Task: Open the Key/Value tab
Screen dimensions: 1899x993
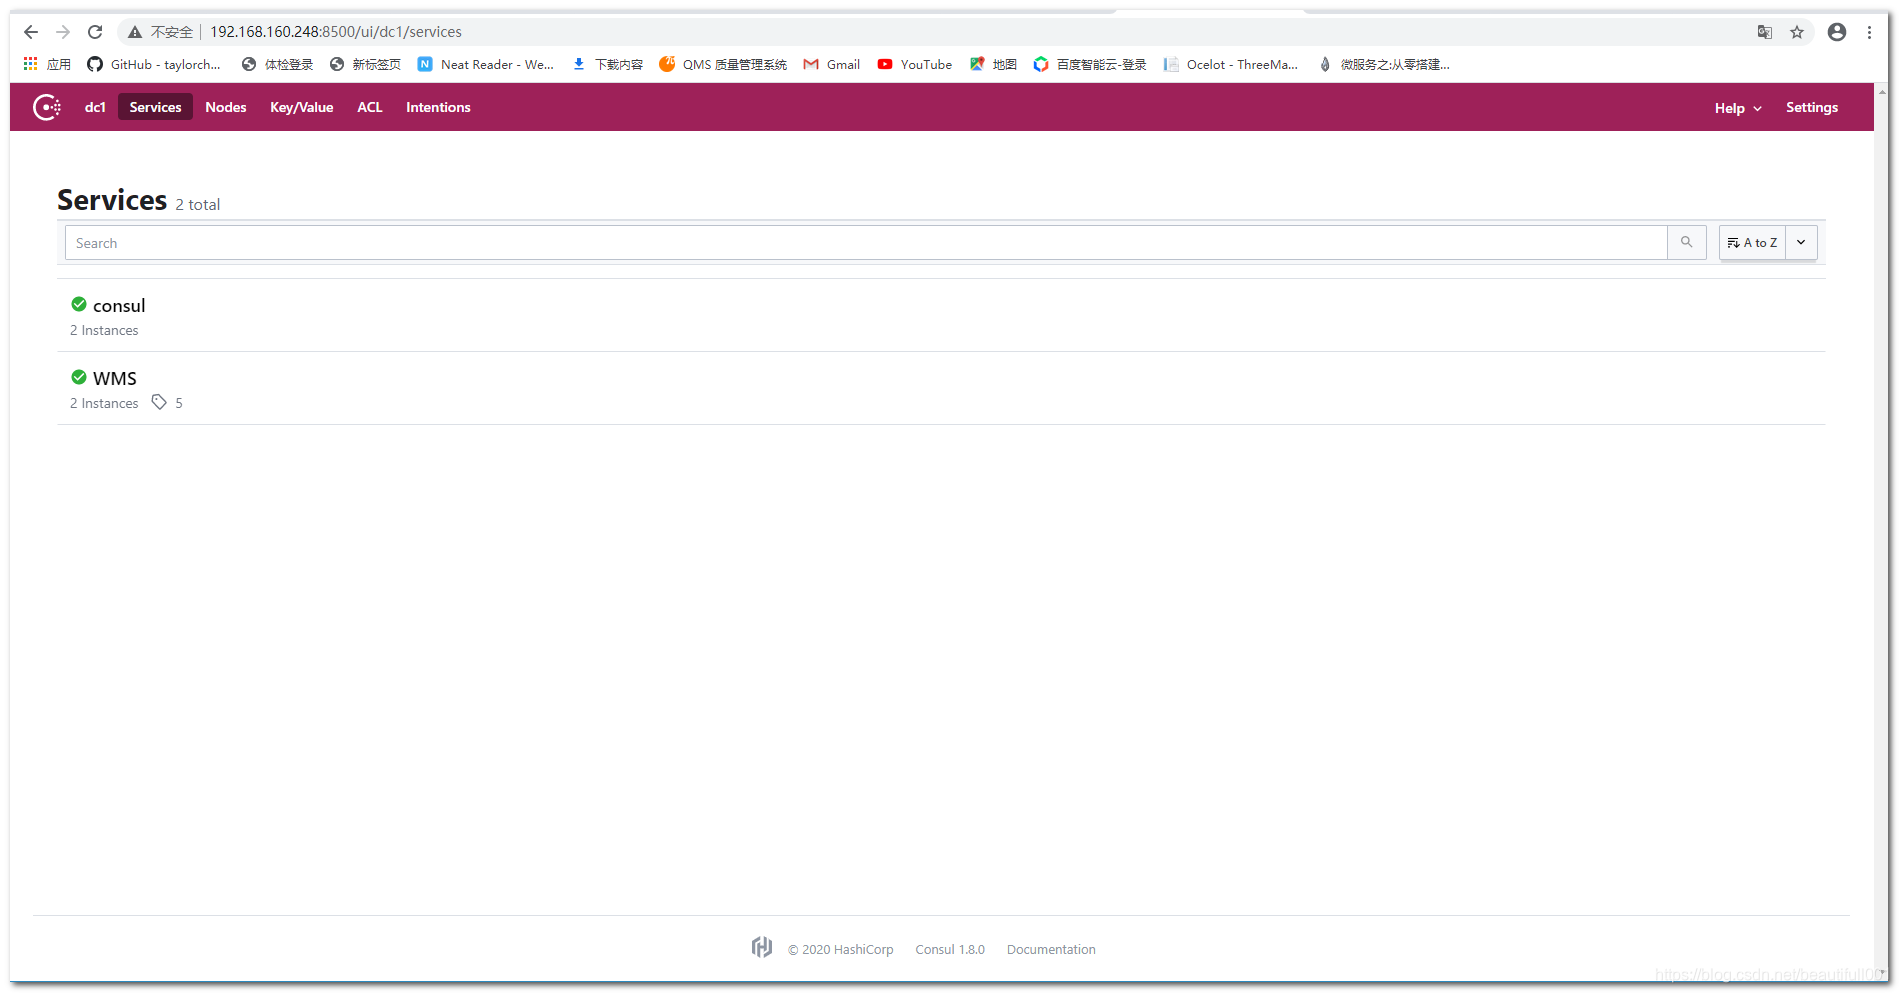Action: click(x=302, y=107)
